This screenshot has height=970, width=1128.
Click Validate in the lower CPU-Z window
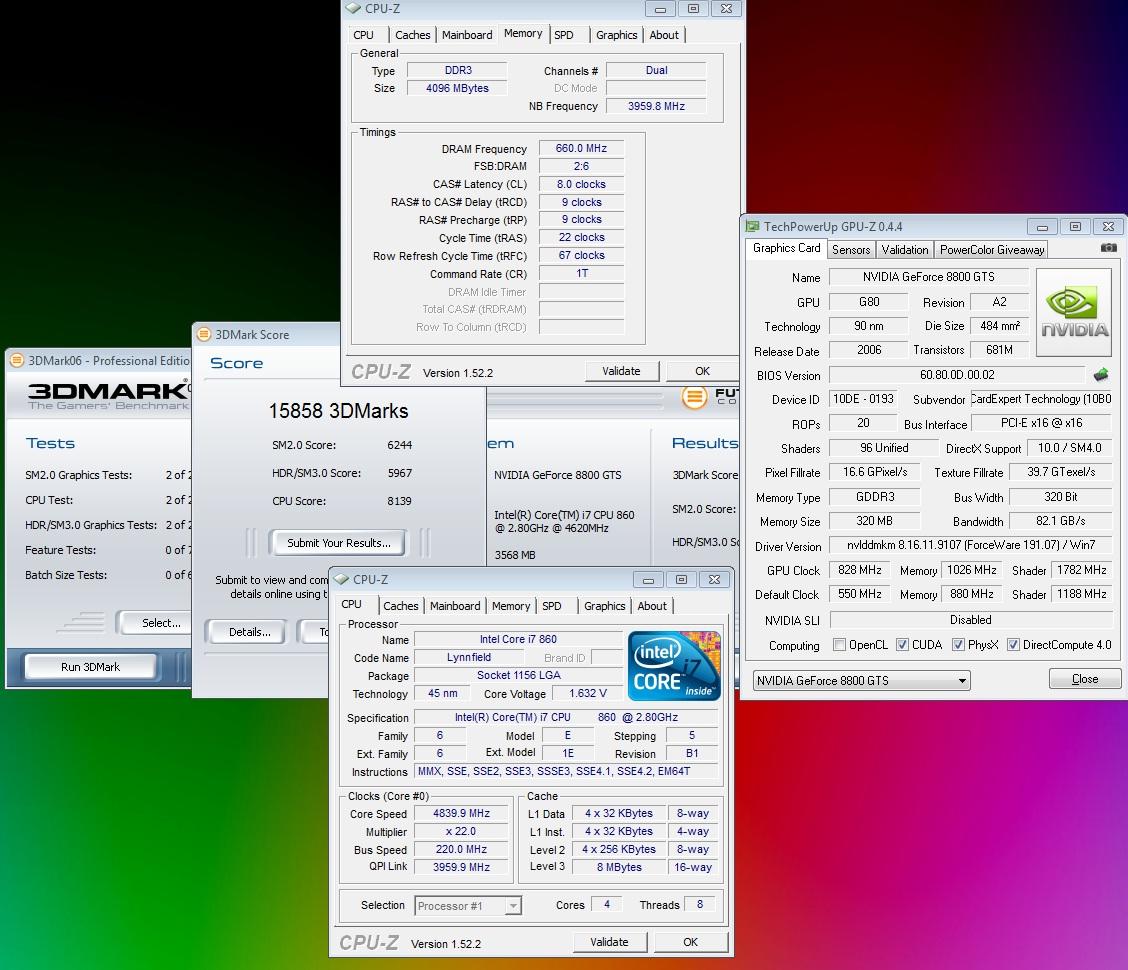(609, 942)
